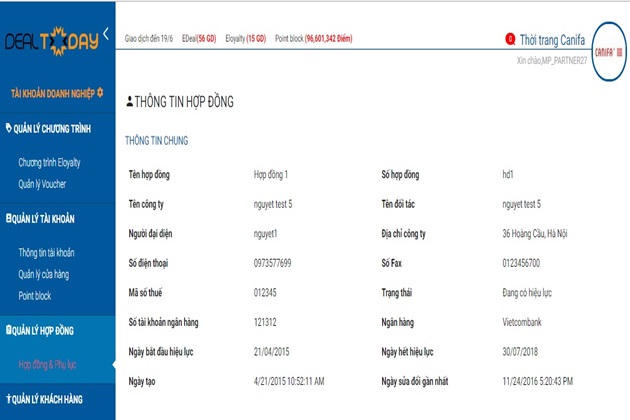Click the Quản lý hợp đồng section icon
Screen dimensions: 630x420
8,330
